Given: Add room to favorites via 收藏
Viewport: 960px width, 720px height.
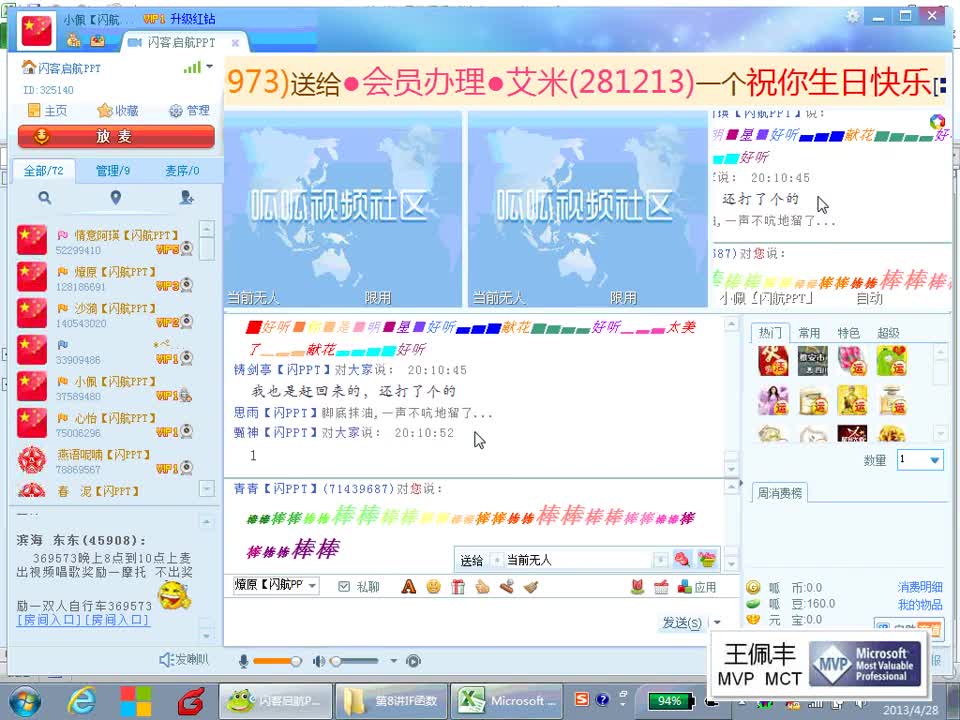Looking at the screenshot, I should 118,111.
